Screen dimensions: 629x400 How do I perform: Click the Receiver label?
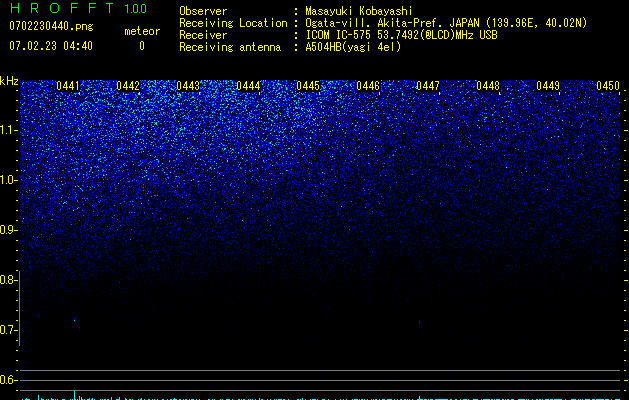pos(203,35)
